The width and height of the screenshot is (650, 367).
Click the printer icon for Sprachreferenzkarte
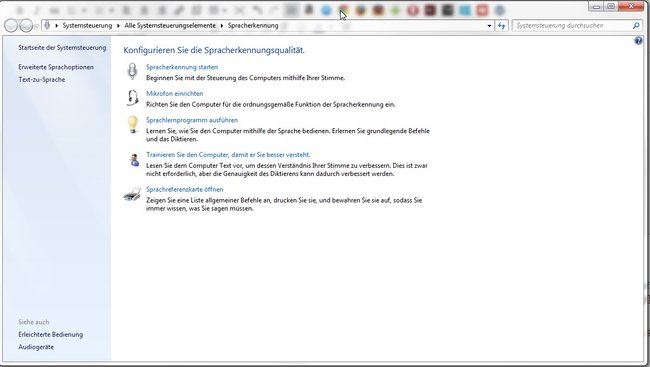click(132, 194)
